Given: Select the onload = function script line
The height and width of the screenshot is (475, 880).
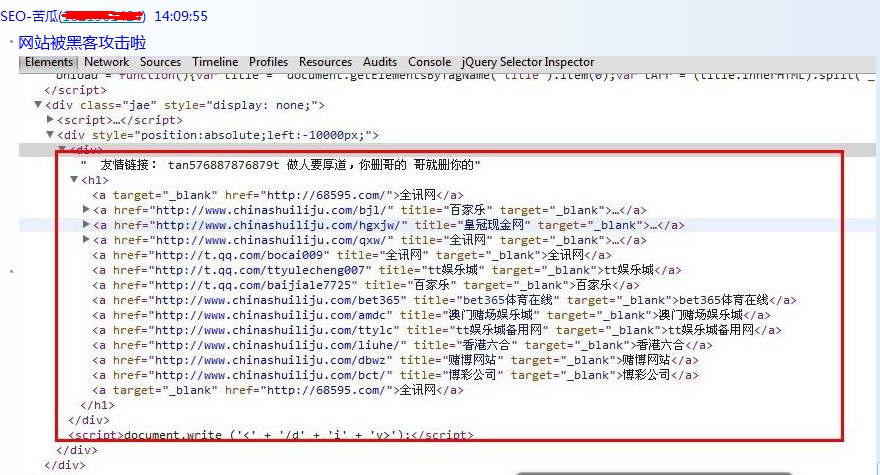Looking at the screenshot, I should (466, 76).
